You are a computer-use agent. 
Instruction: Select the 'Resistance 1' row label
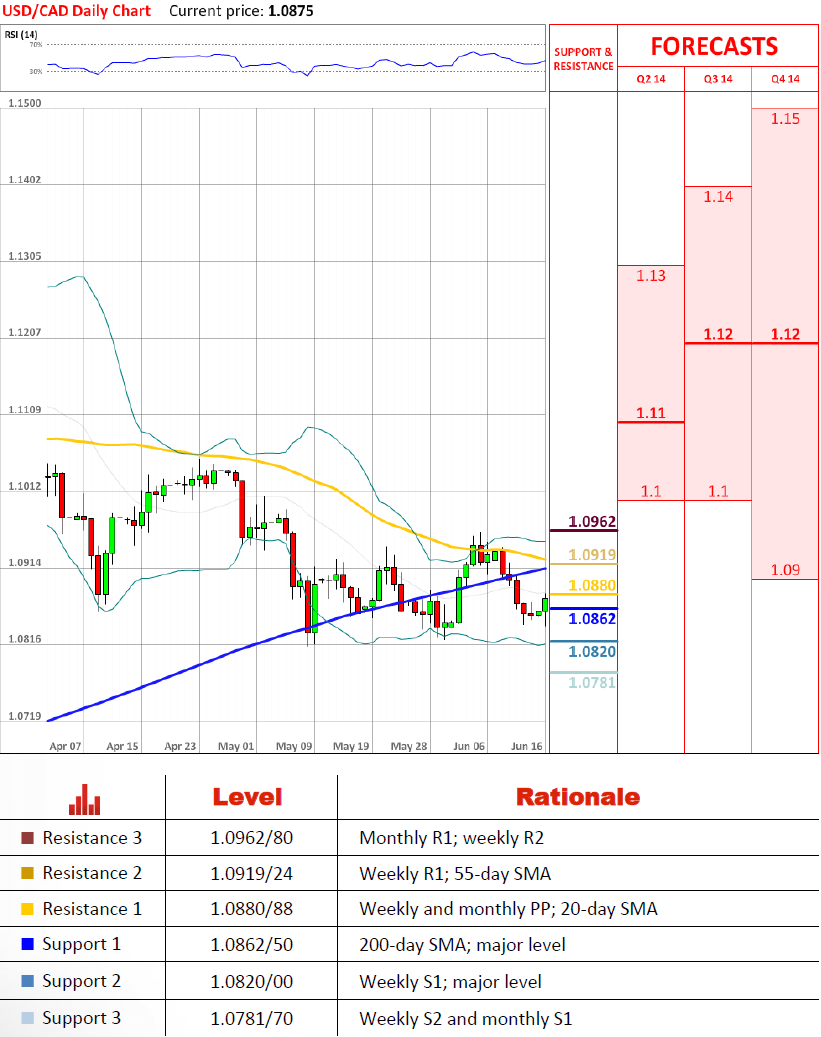[92, 909]
